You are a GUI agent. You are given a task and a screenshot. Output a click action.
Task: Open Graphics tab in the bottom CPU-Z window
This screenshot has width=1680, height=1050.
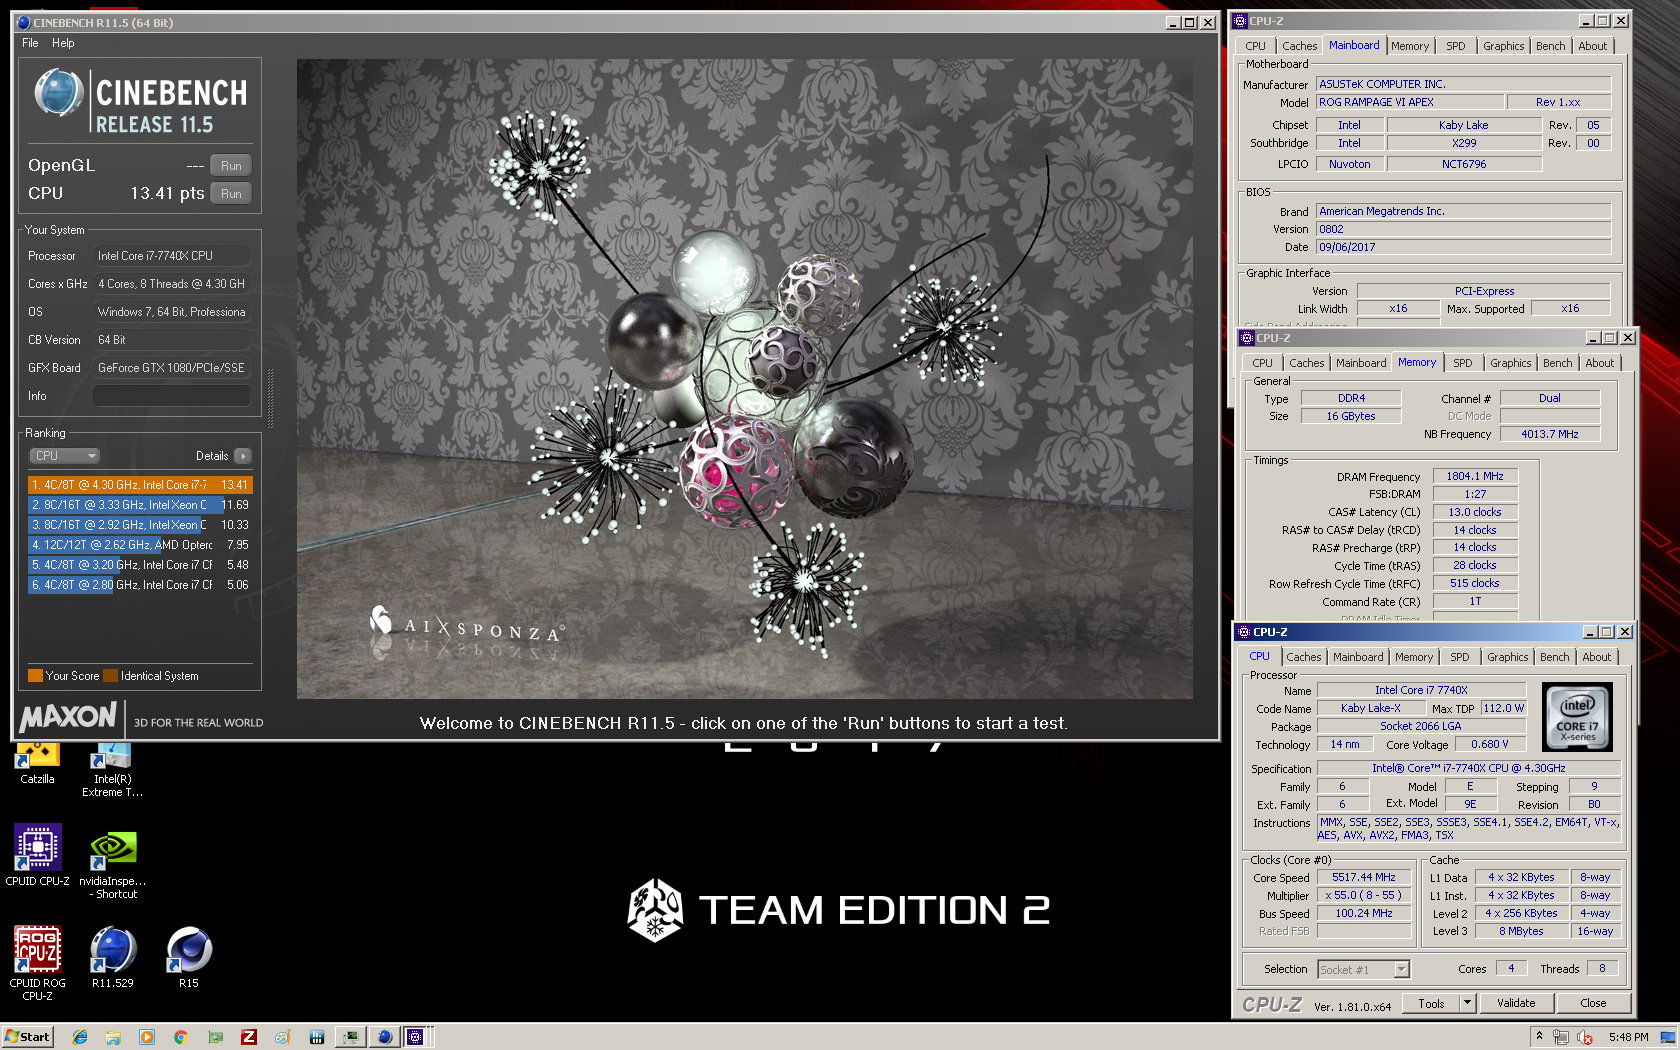[1507, 657]
